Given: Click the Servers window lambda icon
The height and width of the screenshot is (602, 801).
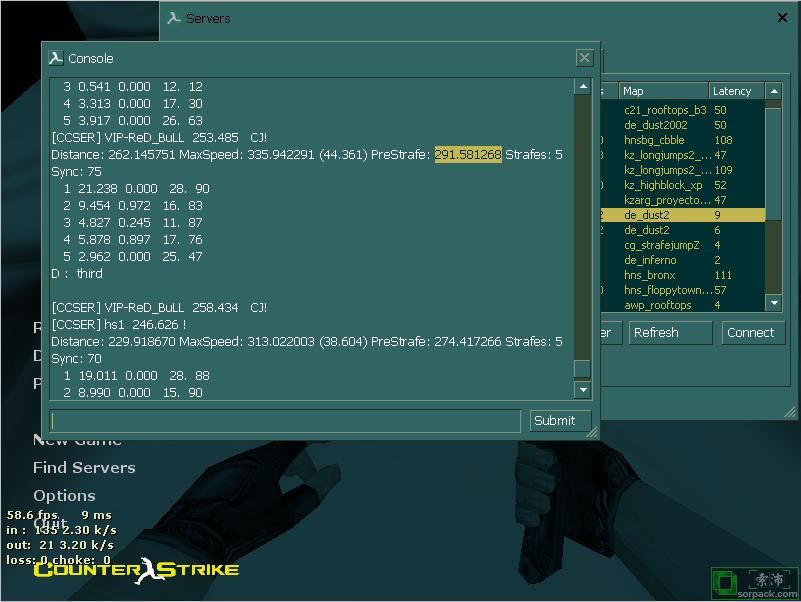Looking at the screenshot, I should pyautogui.click(x=174, y=18).
